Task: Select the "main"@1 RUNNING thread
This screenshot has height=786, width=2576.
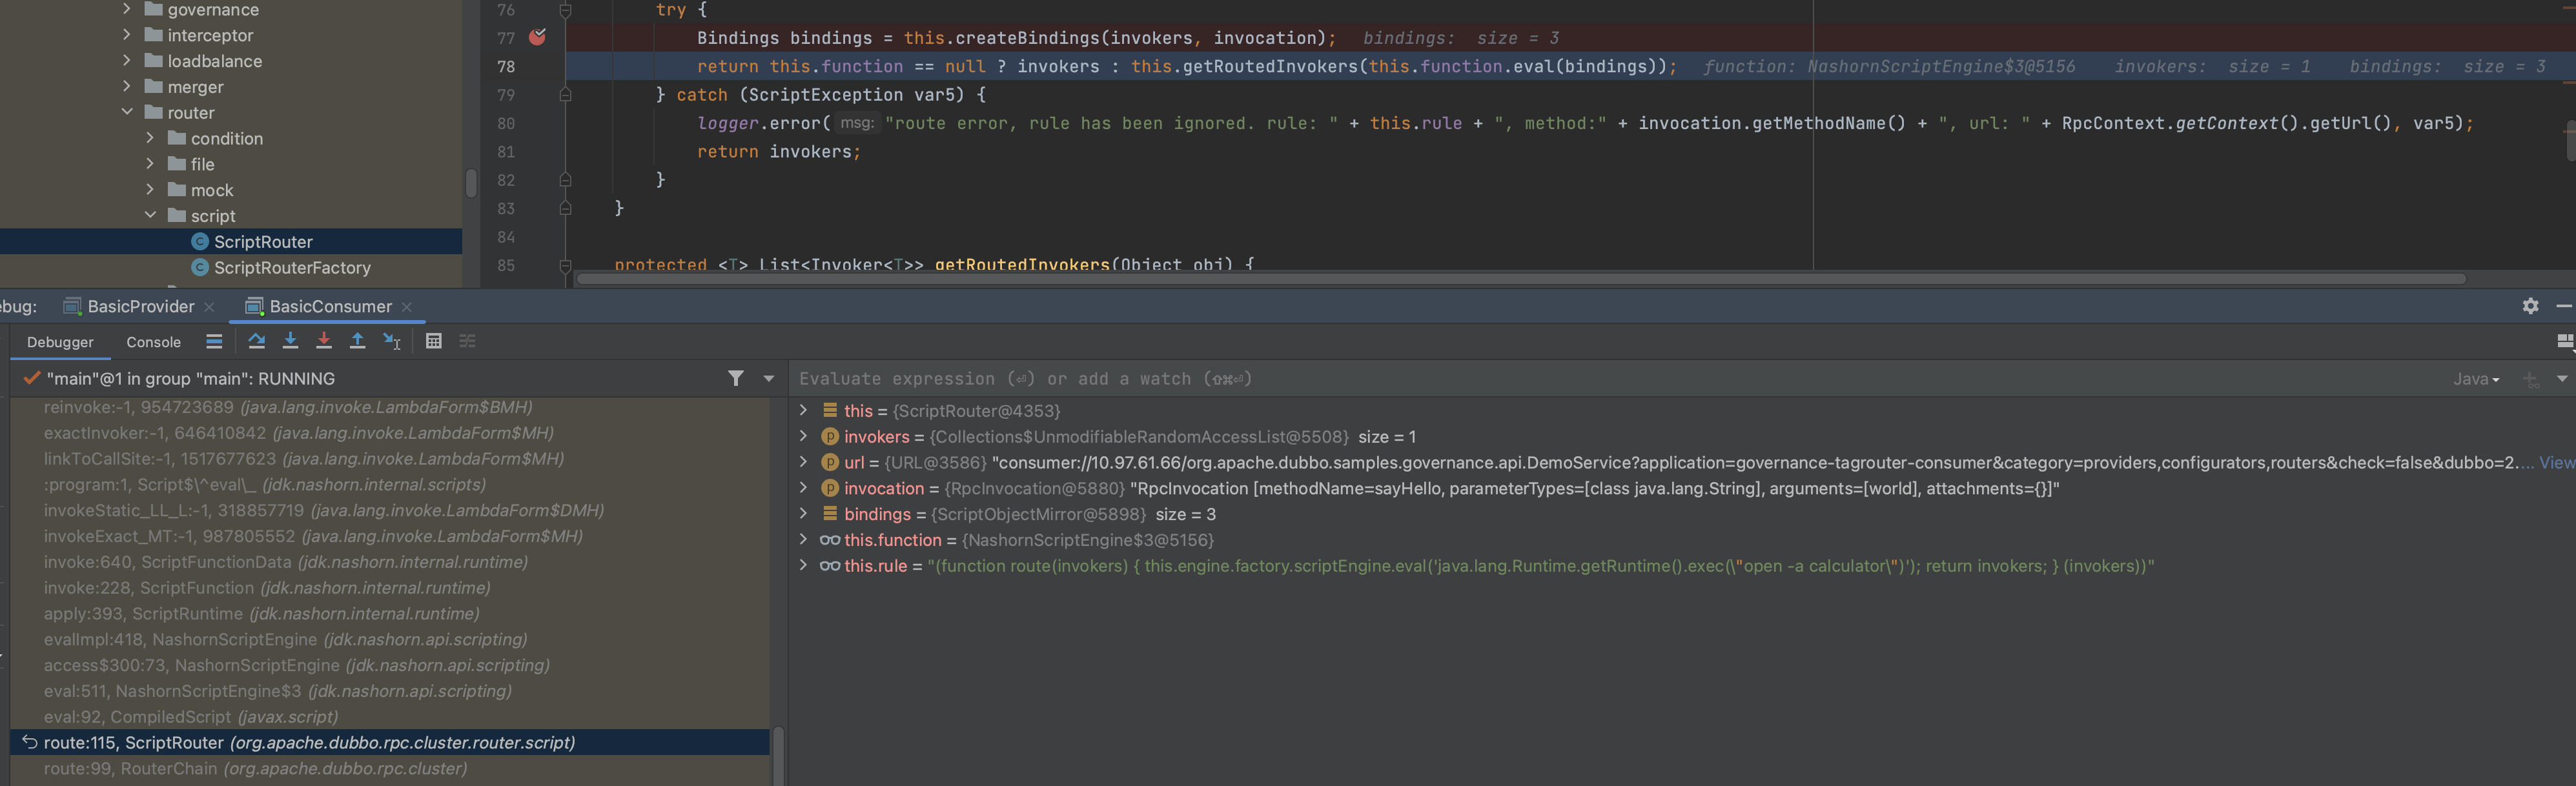Action: [190, 378]
